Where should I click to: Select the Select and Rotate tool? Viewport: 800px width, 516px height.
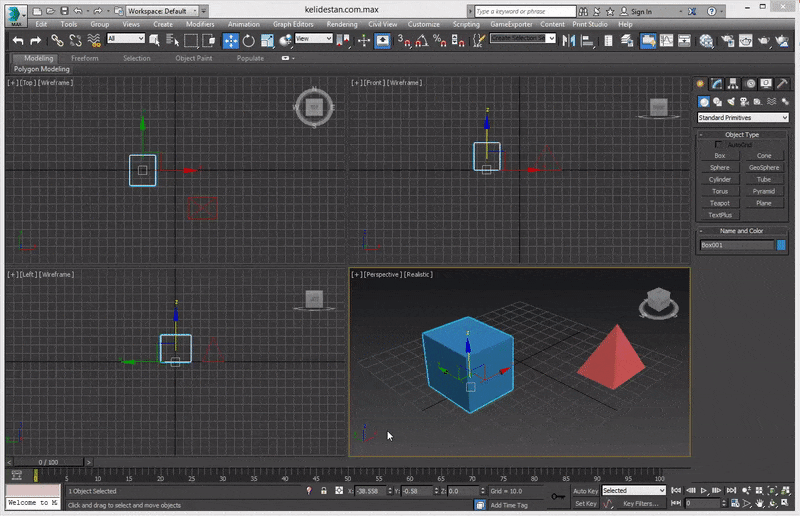249,41
